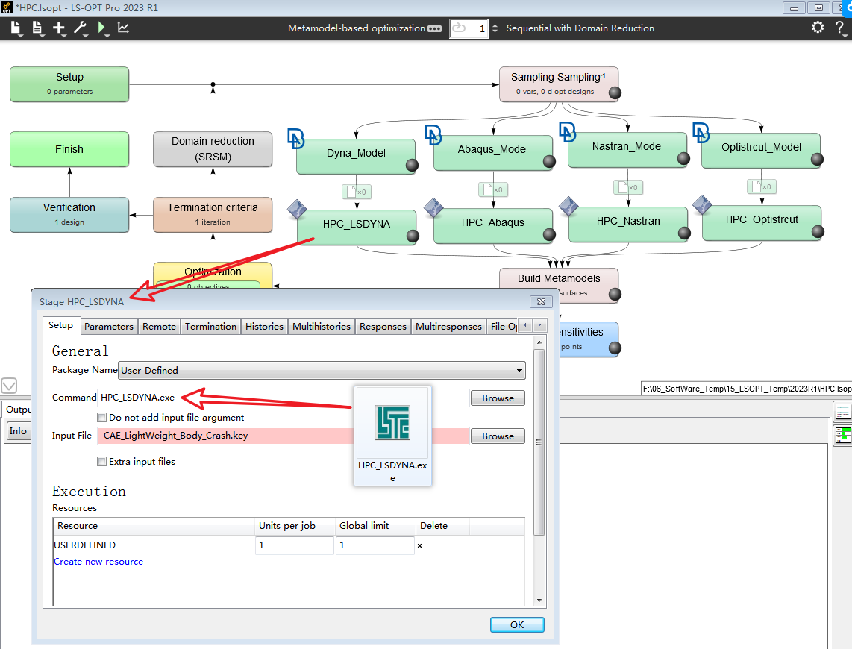853x650 pixels.
Task: Open the Package Name dropdown
Action: [322, 370]
